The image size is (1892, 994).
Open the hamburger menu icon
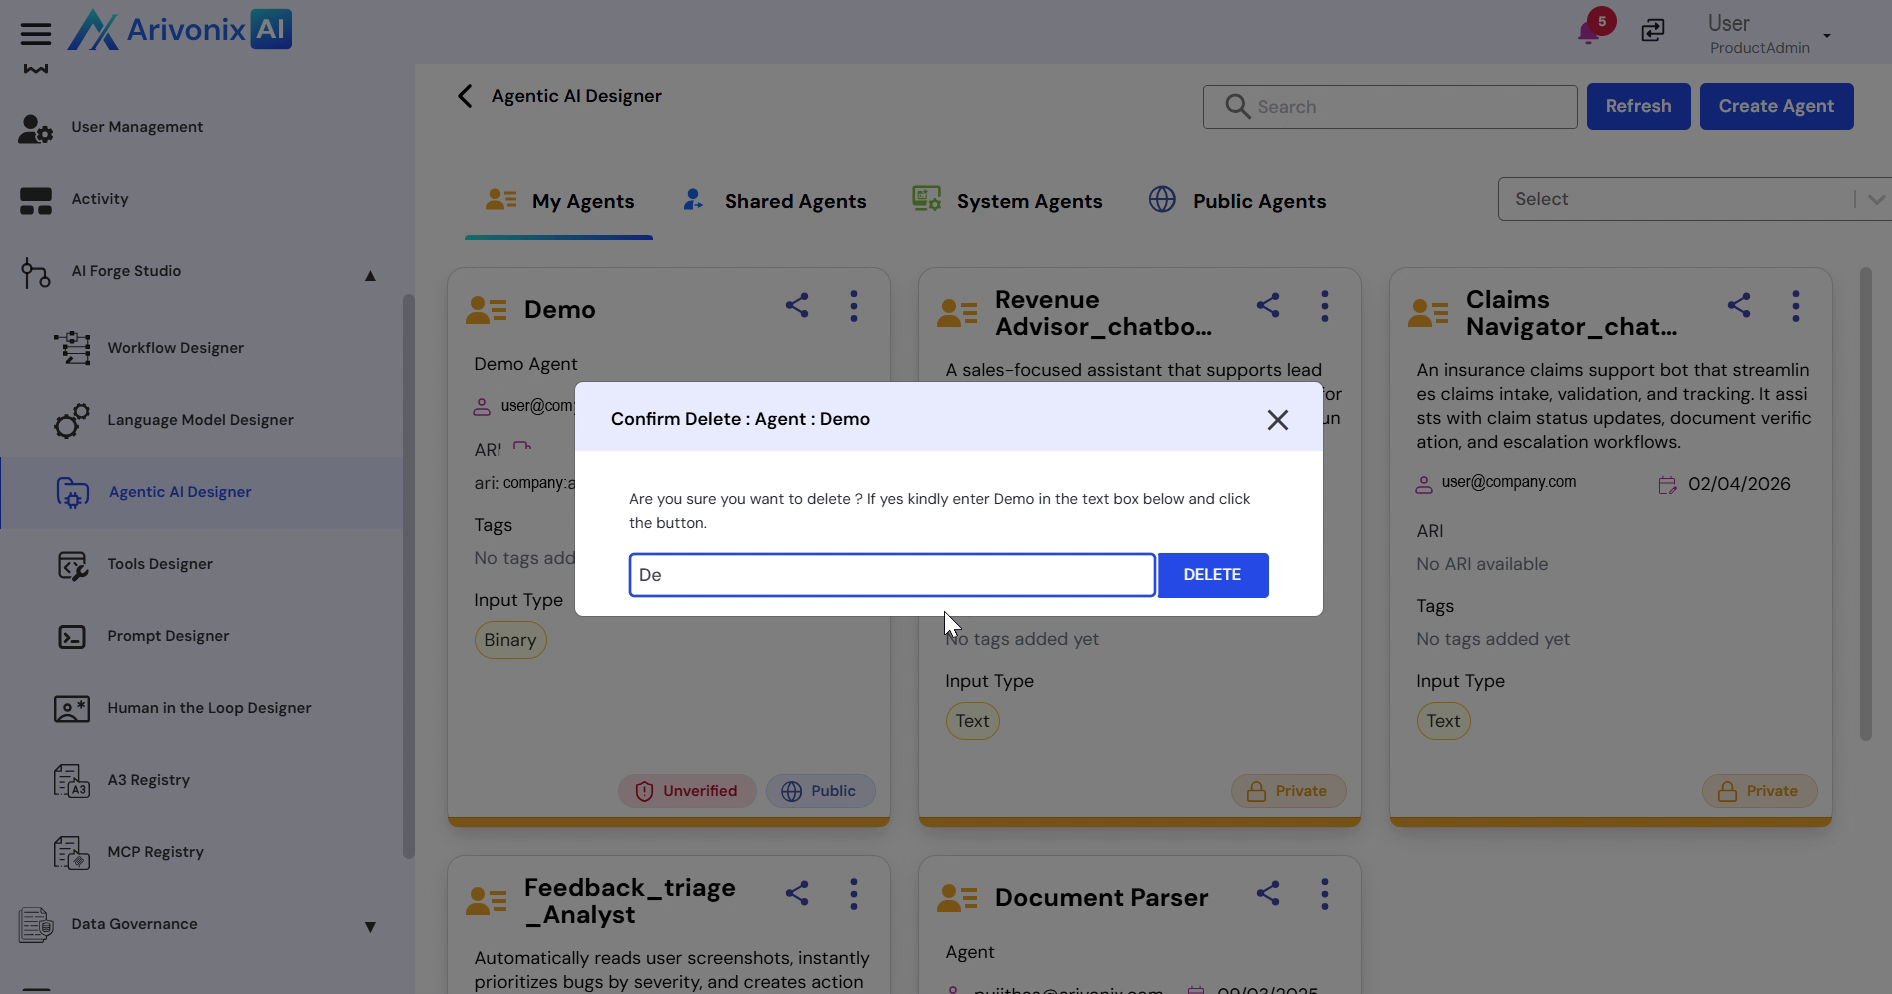pyautogui.click(x=36, y=34)
